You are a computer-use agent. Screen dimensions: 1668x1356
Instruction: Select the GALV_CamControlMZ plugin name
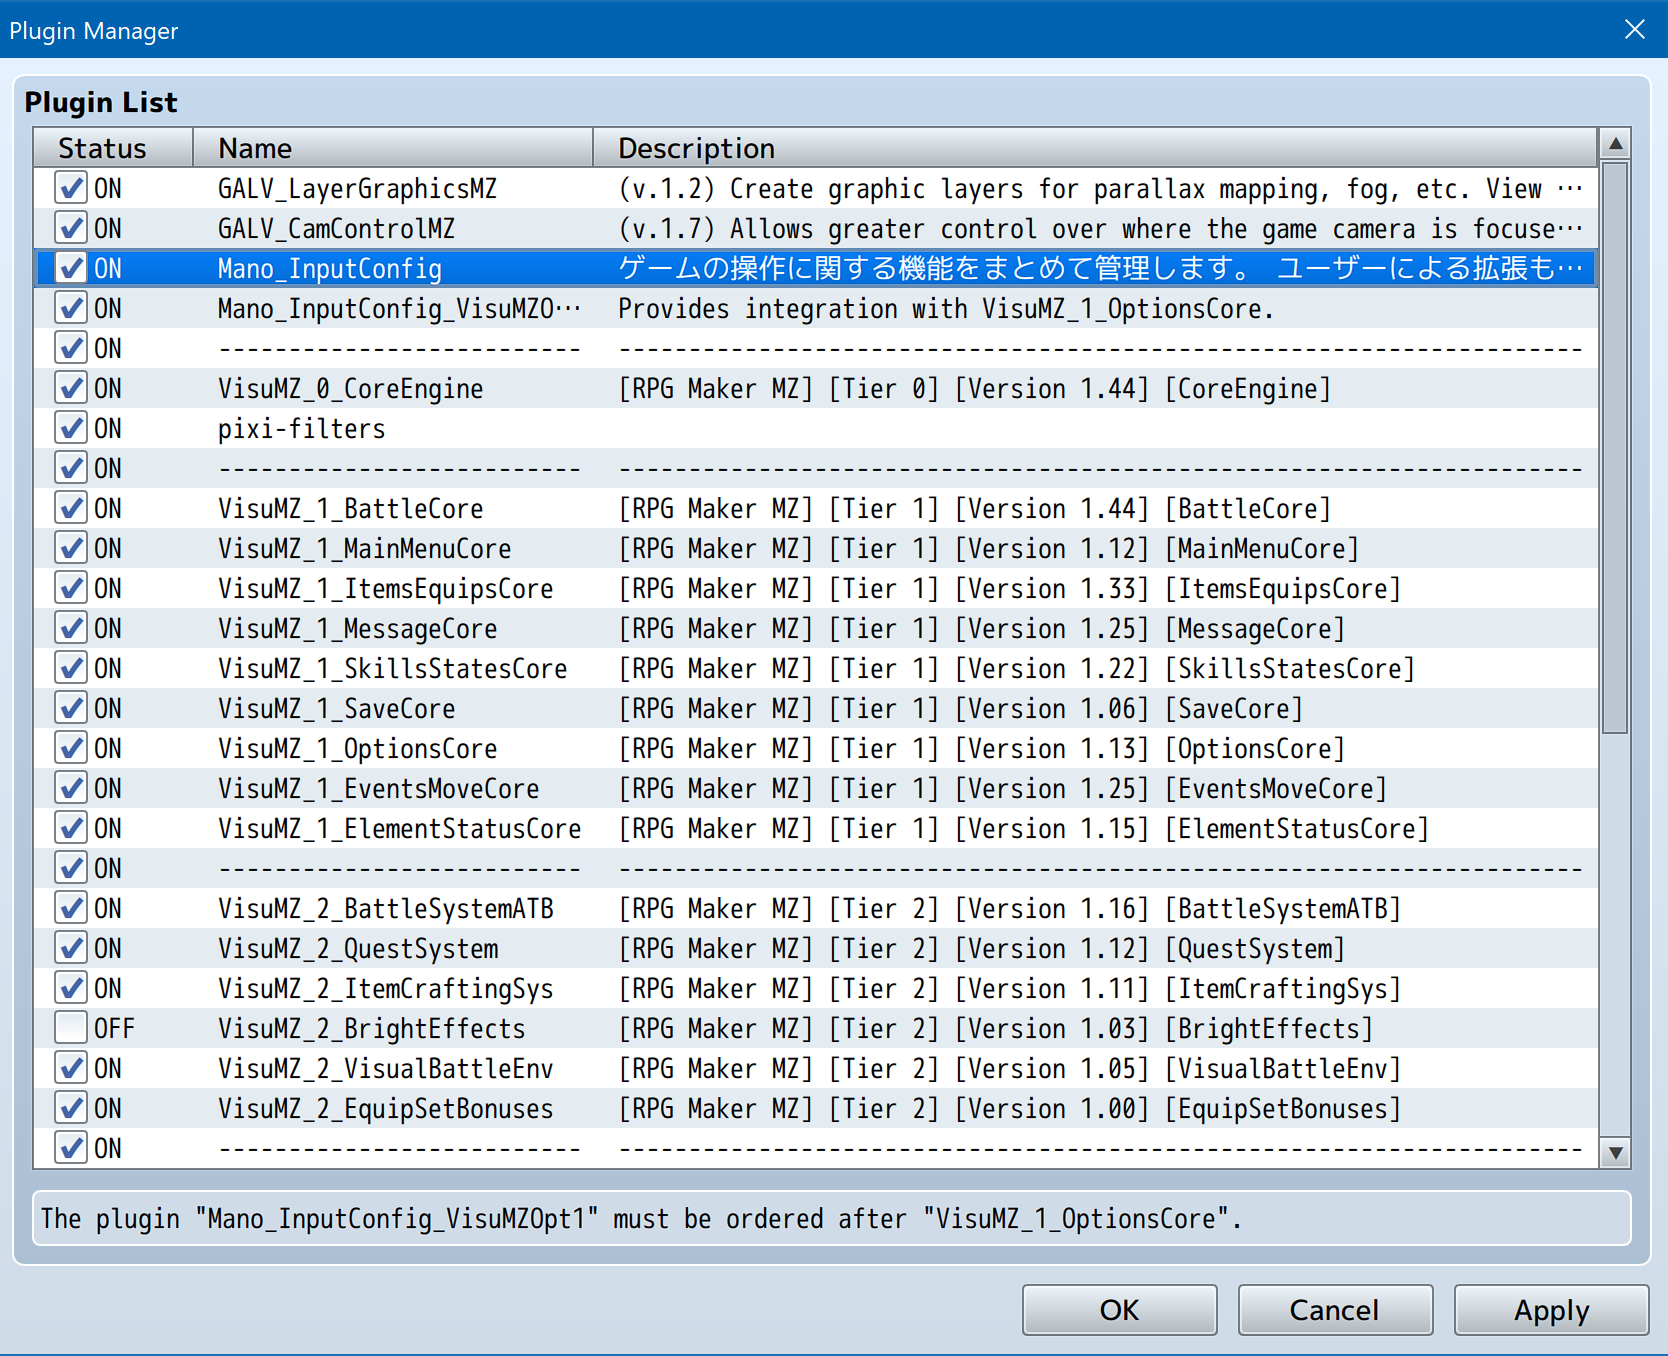click(336, 228)
